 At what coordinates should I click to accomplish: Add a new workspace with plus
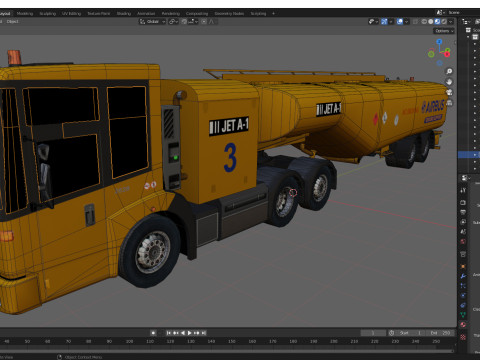273,13
